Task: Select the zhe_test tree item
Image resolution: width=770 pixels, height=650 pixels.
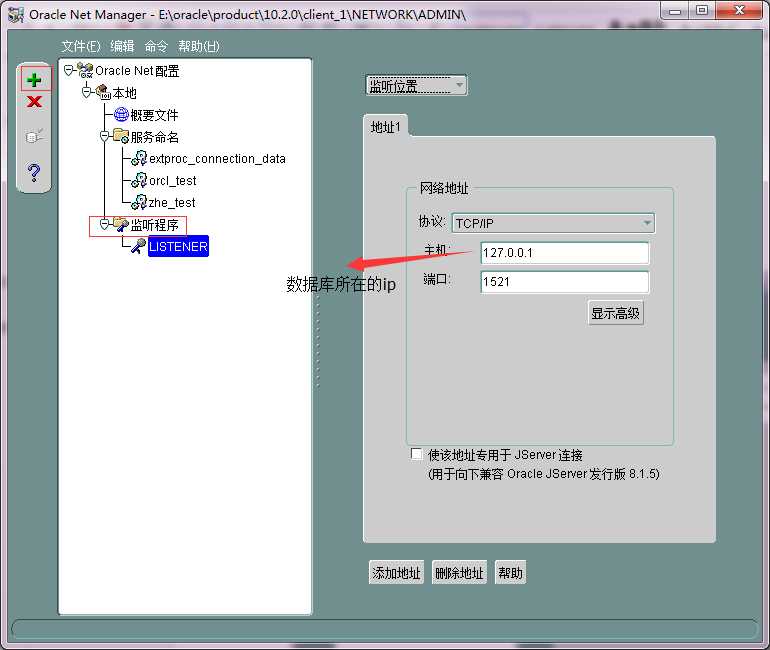Action: (172, 202)
